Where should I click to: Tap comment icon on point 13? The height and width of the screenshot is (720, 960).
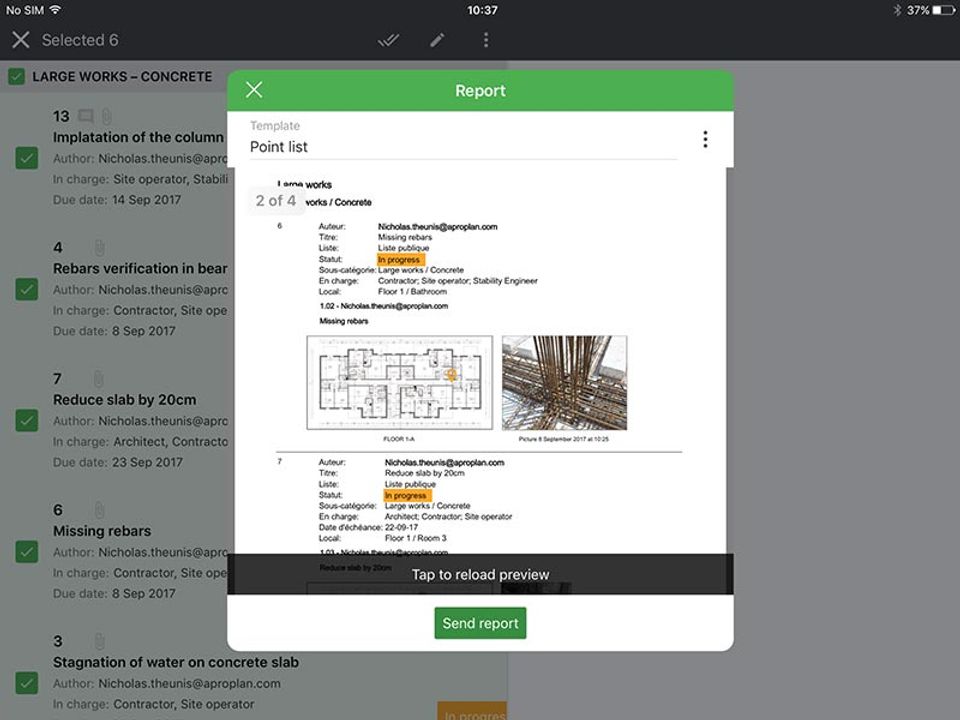pos(86,116)
